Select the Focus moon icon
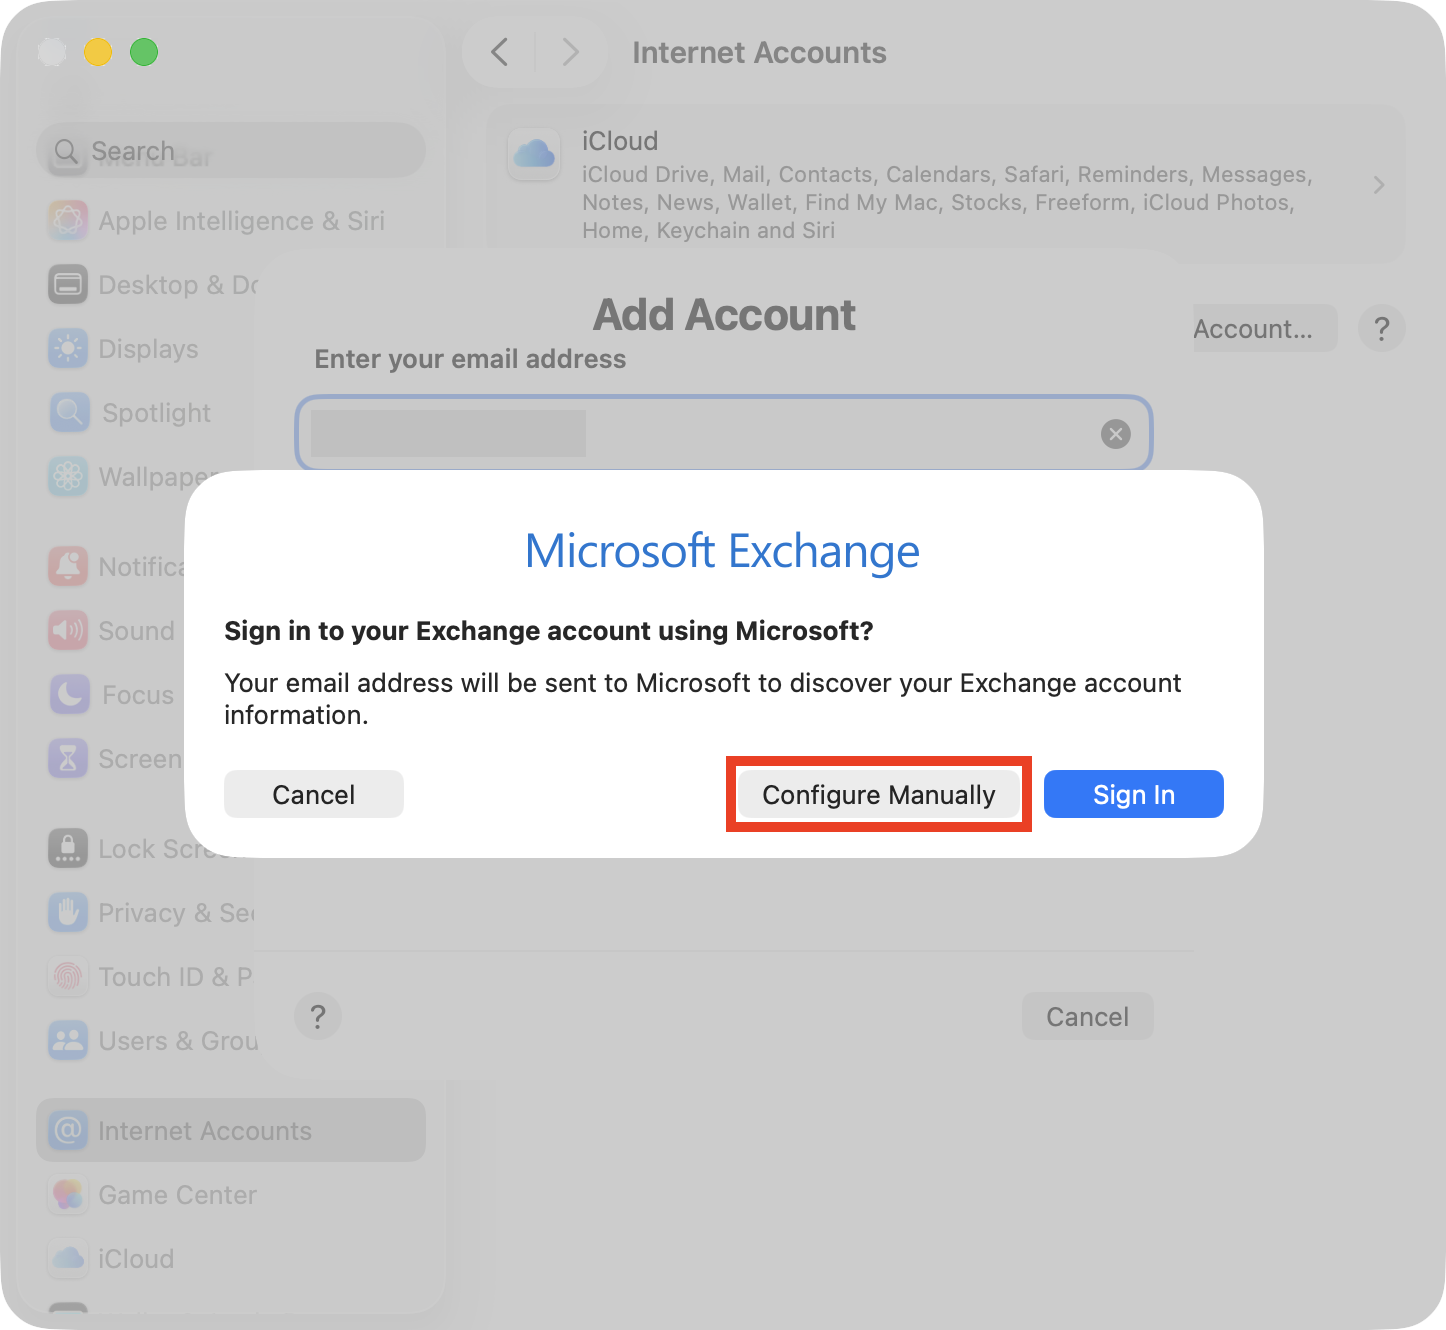 pyautogui.click(x=68, y=694)
